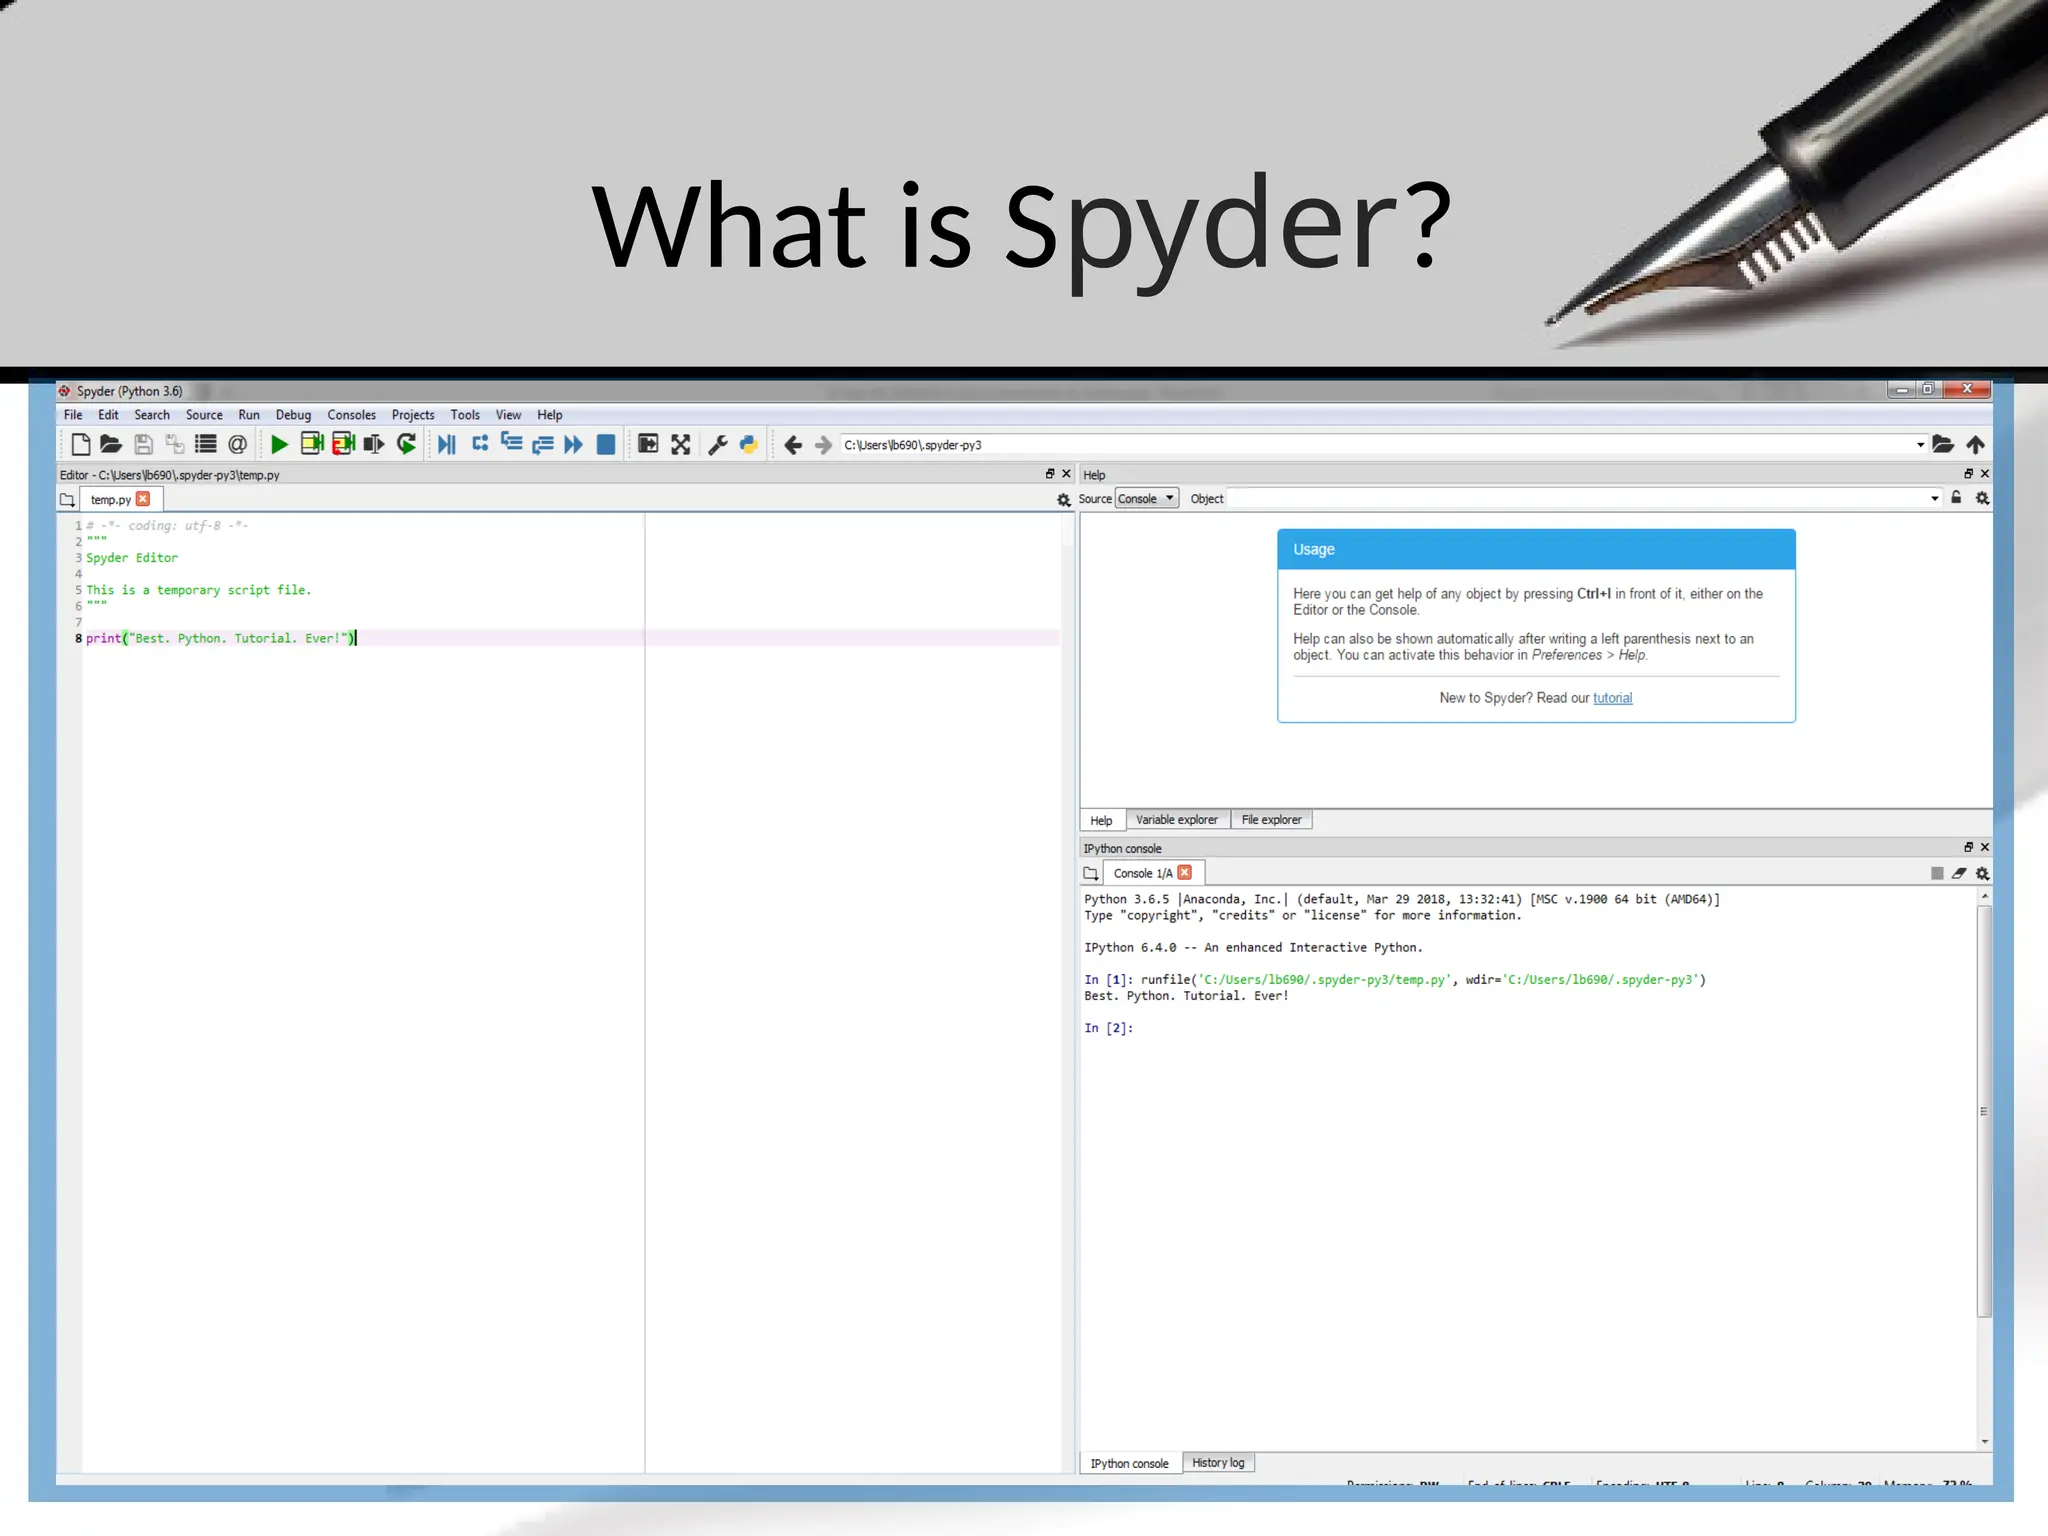Image resolution: width=2048 pixels, height=1536 pixels.
Task: Click the print statement on line 8
Action: pyautogui.click(x=220, y=638)
